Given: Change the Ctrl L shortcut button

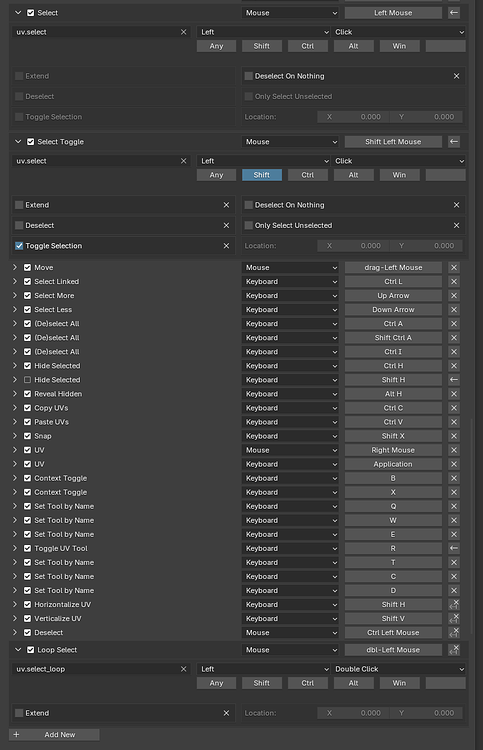Looking at the screenshot, I should click(x=393, y=282).
